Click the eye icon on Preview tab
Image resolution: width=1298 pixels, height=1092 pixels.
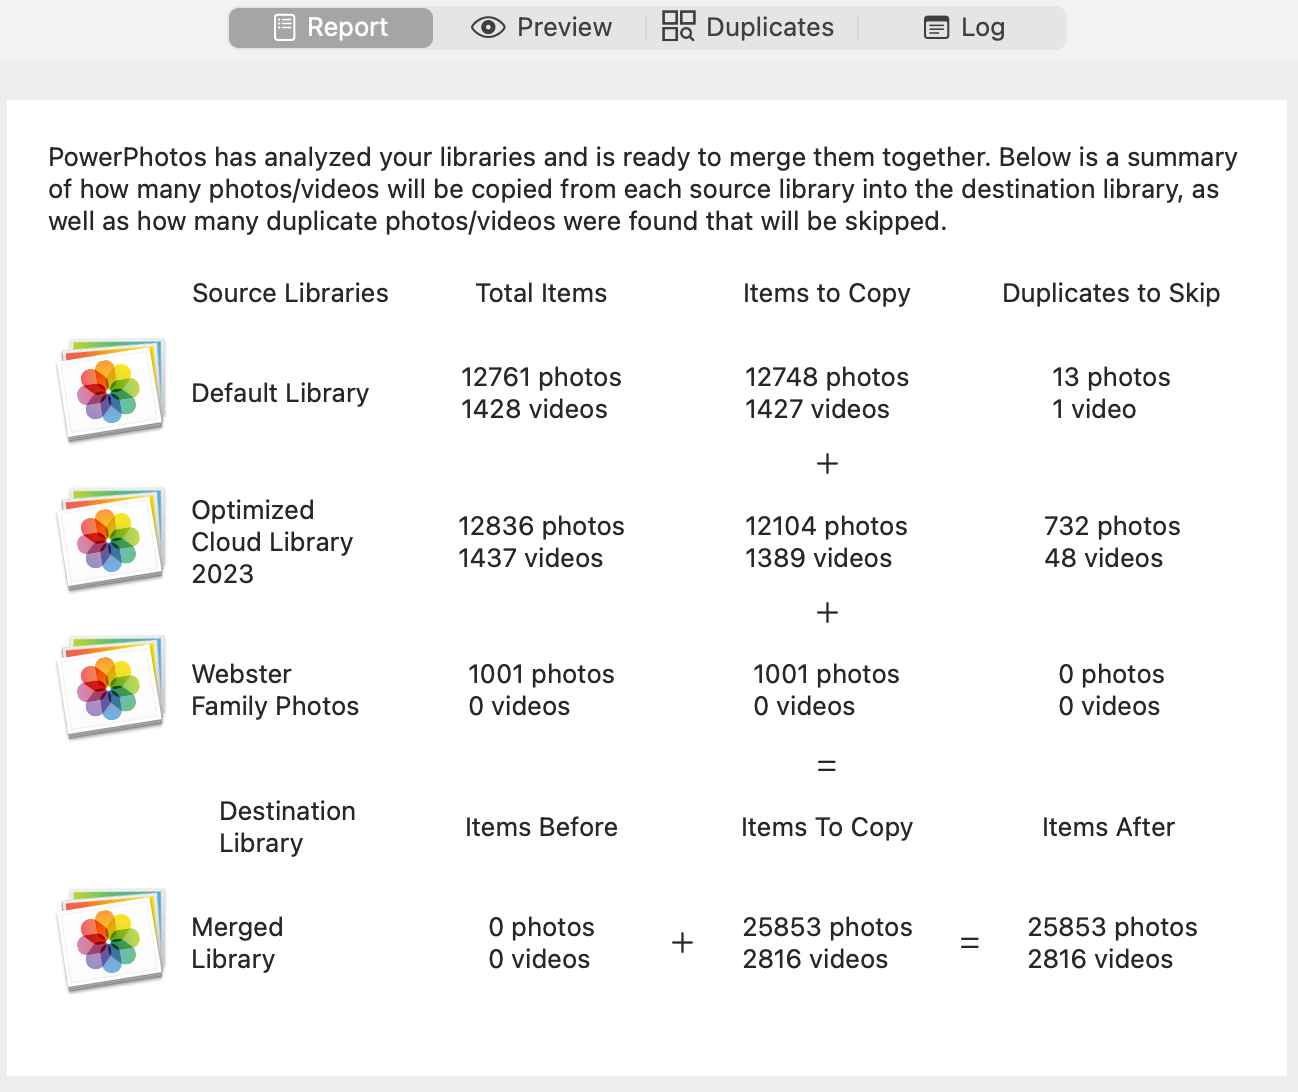pos(488,28)
